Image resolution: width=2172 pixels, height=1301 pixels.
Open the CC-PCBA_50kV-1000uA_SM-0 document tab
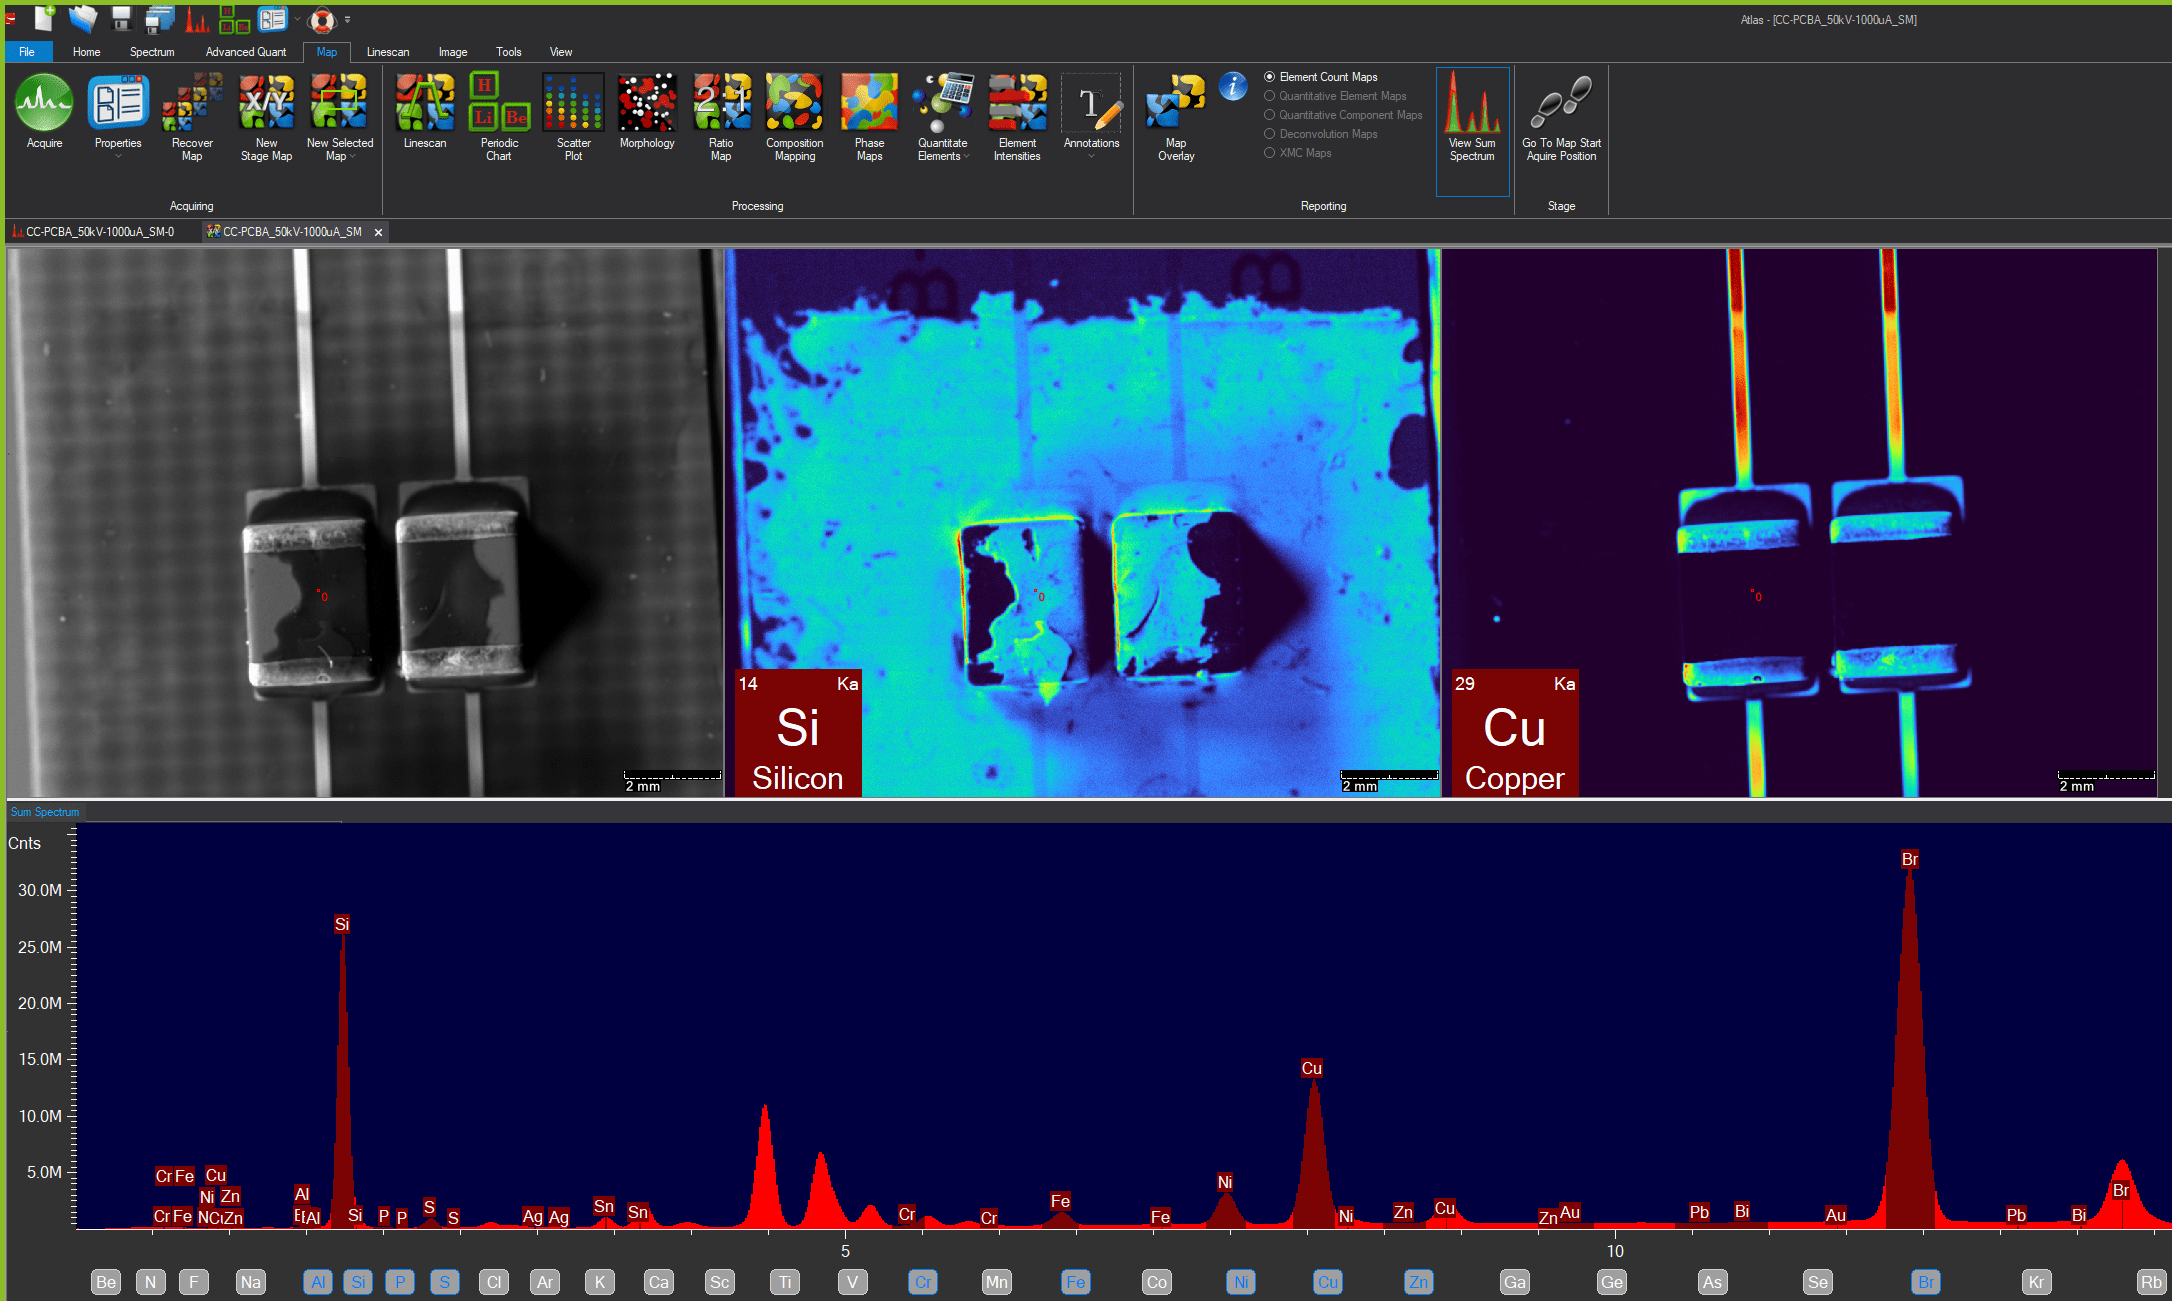[99, 232]
